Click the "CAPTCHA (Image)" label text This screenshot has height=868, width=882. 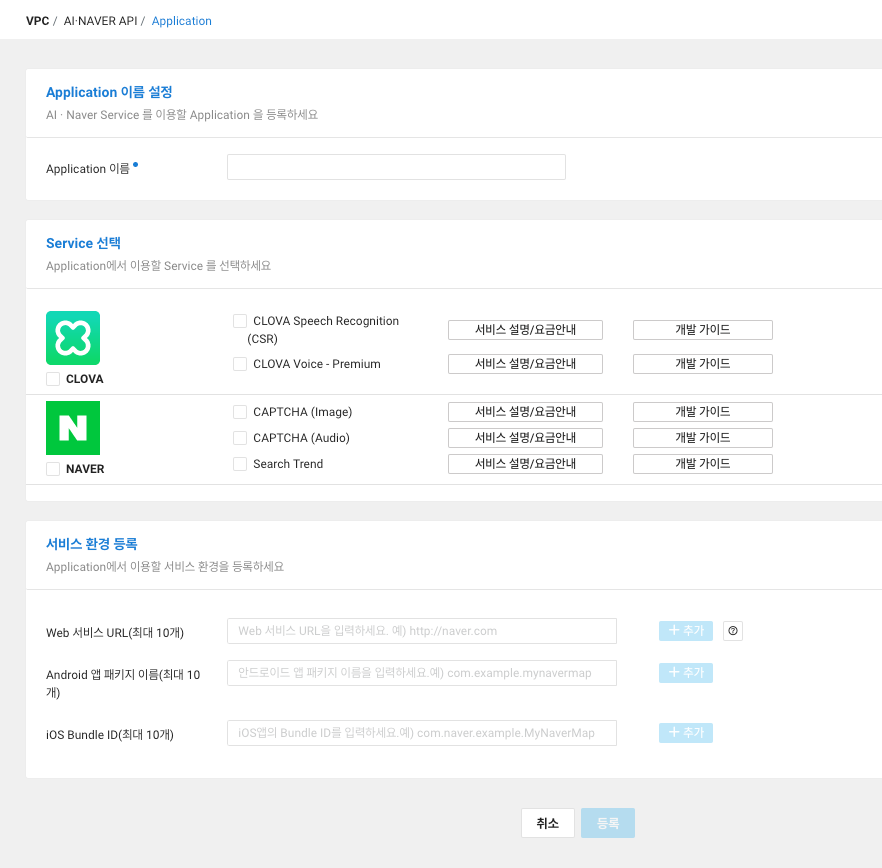click(x=303, y=412)
